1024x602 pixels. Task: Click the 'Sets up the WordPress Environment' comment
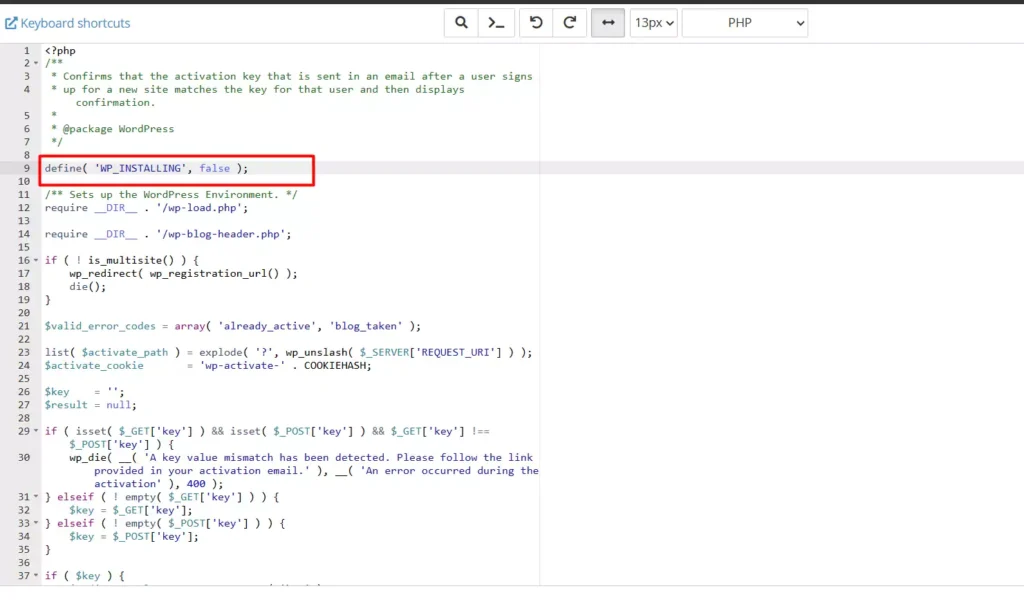(171, 195)
